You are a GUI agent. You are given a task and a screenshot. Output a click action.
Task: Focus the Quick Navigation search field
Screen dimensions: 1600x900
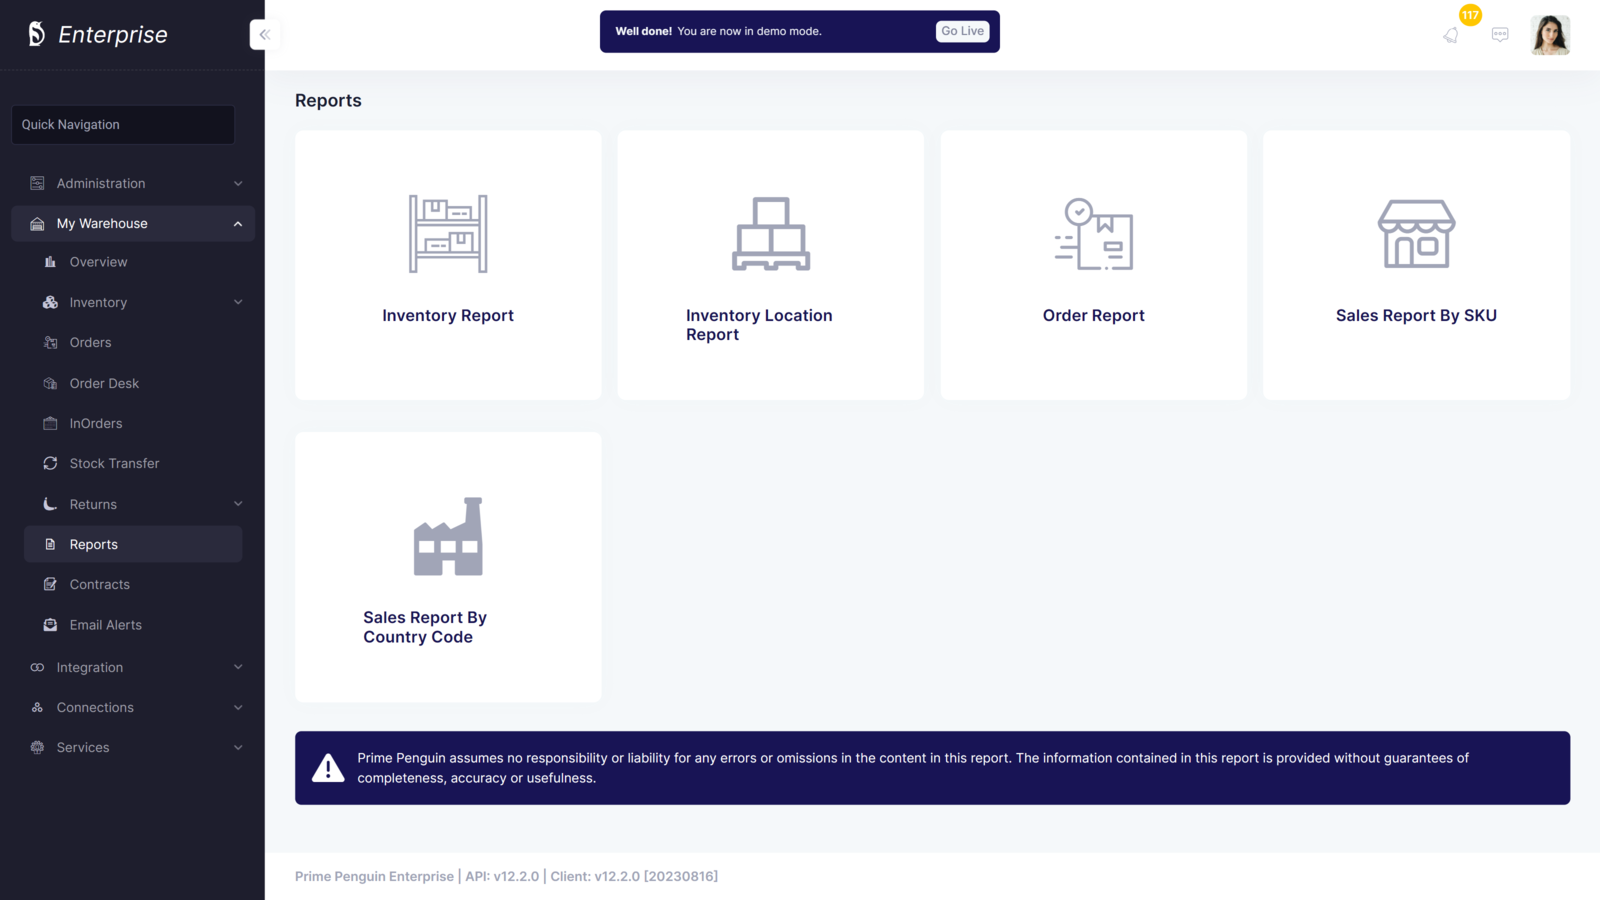[123, 125]
